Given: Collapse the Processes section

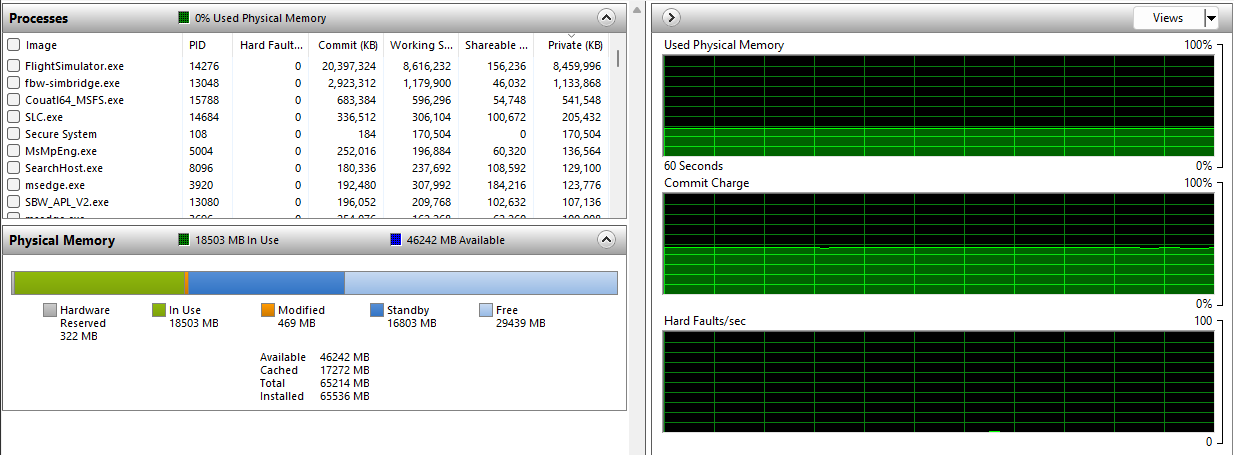Looking at the screenshot, I should tap(606, 17).
